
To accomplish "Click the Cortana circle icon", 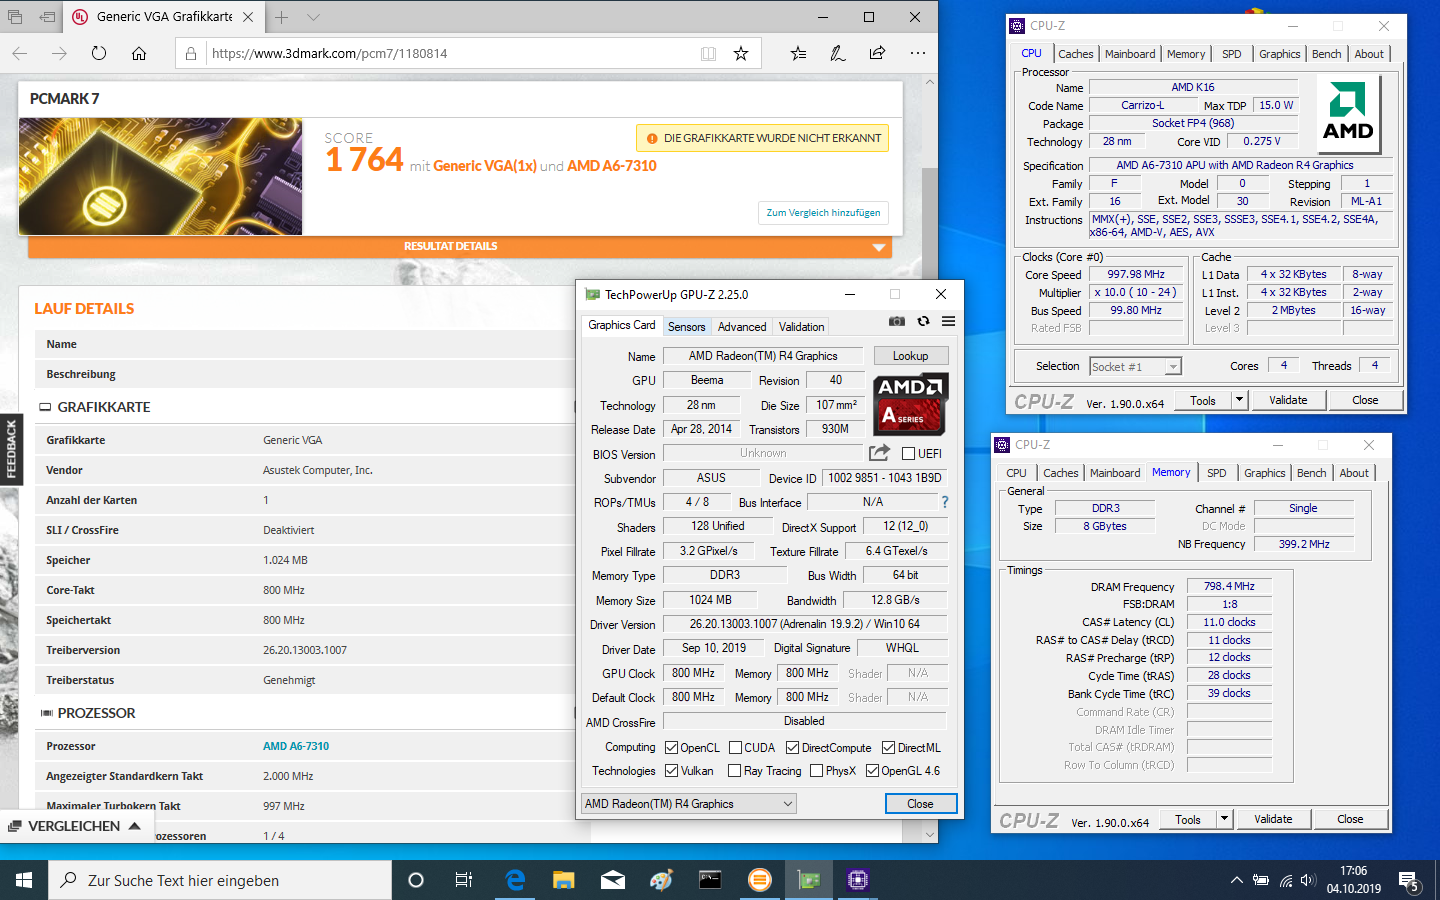I will [x=416, y=880].
